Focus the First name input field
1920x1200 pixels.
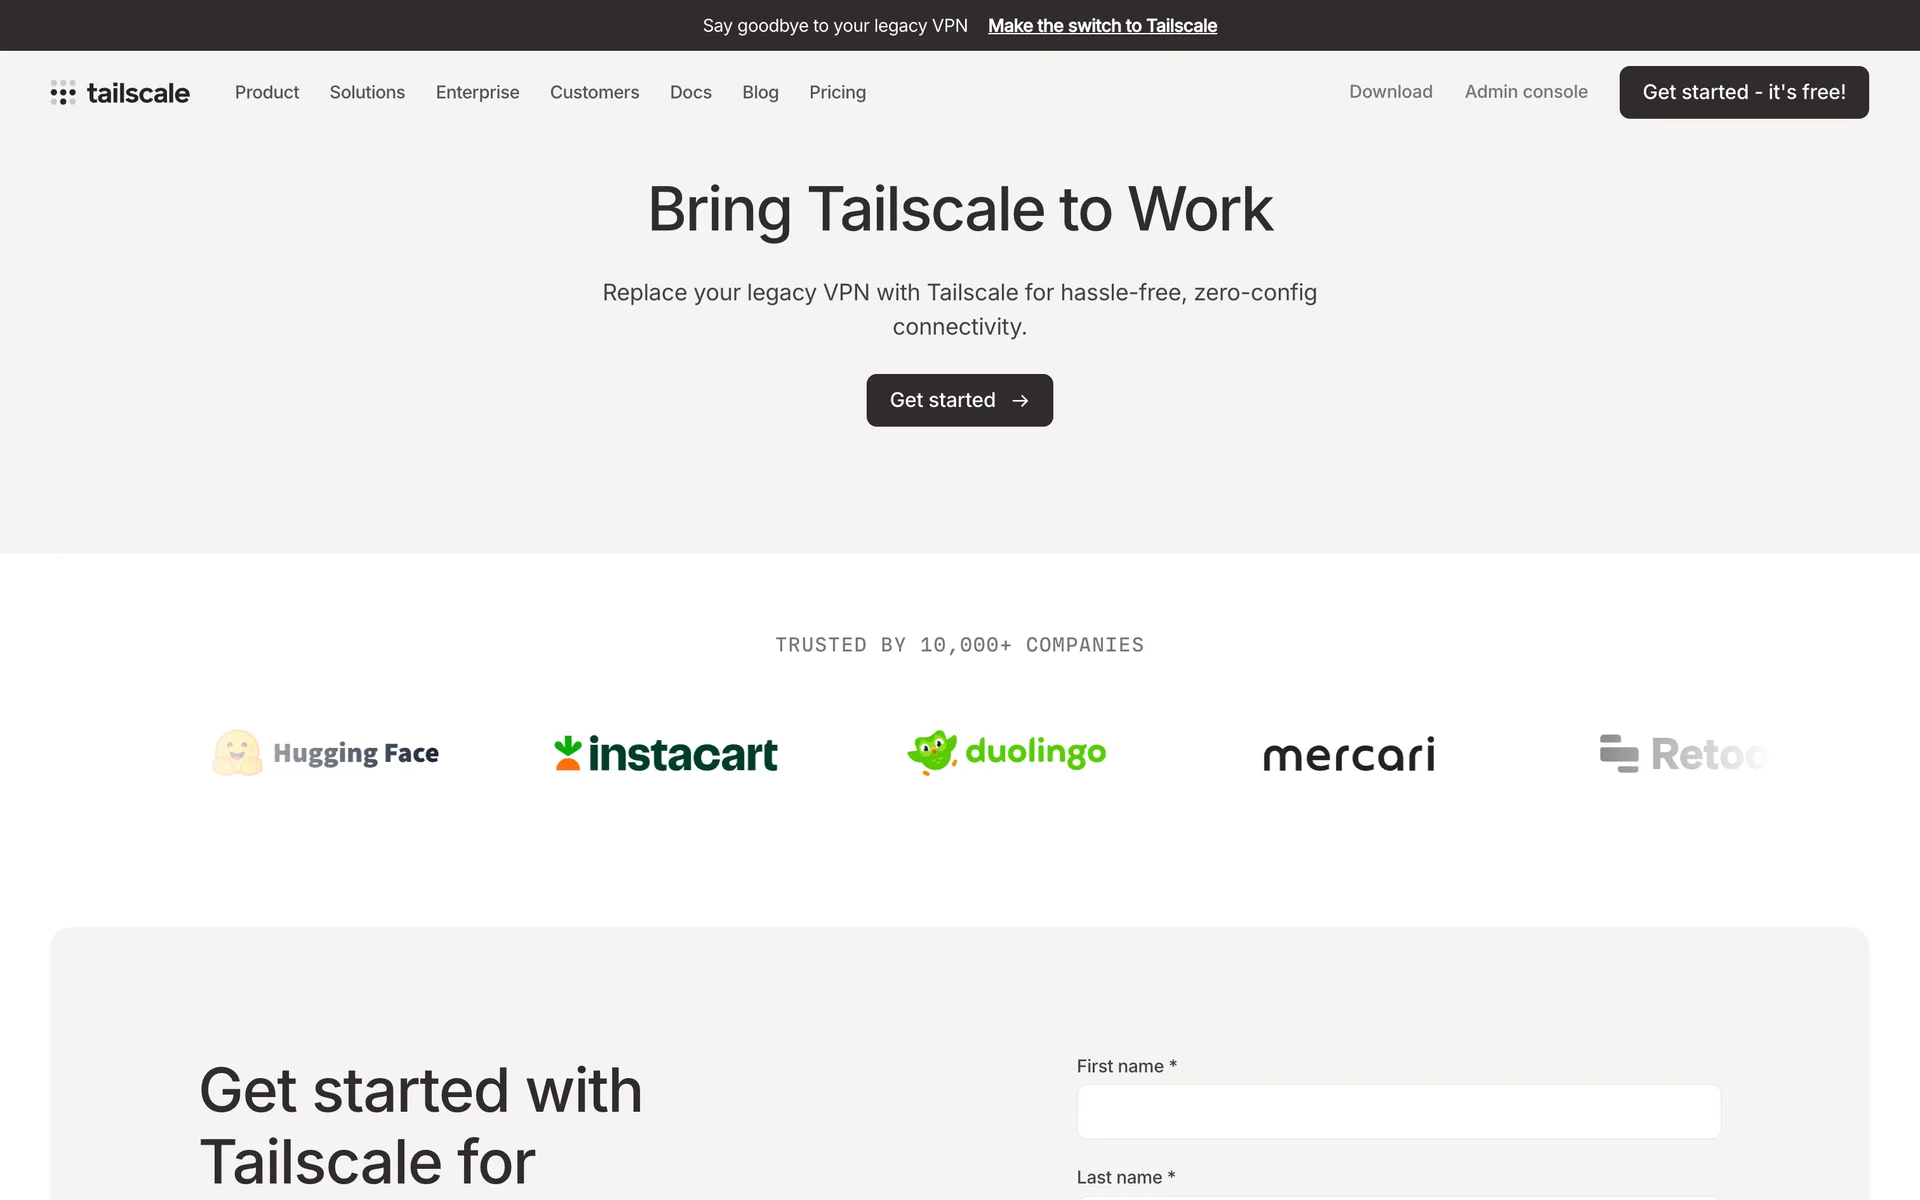[x=1398, y=1112]
